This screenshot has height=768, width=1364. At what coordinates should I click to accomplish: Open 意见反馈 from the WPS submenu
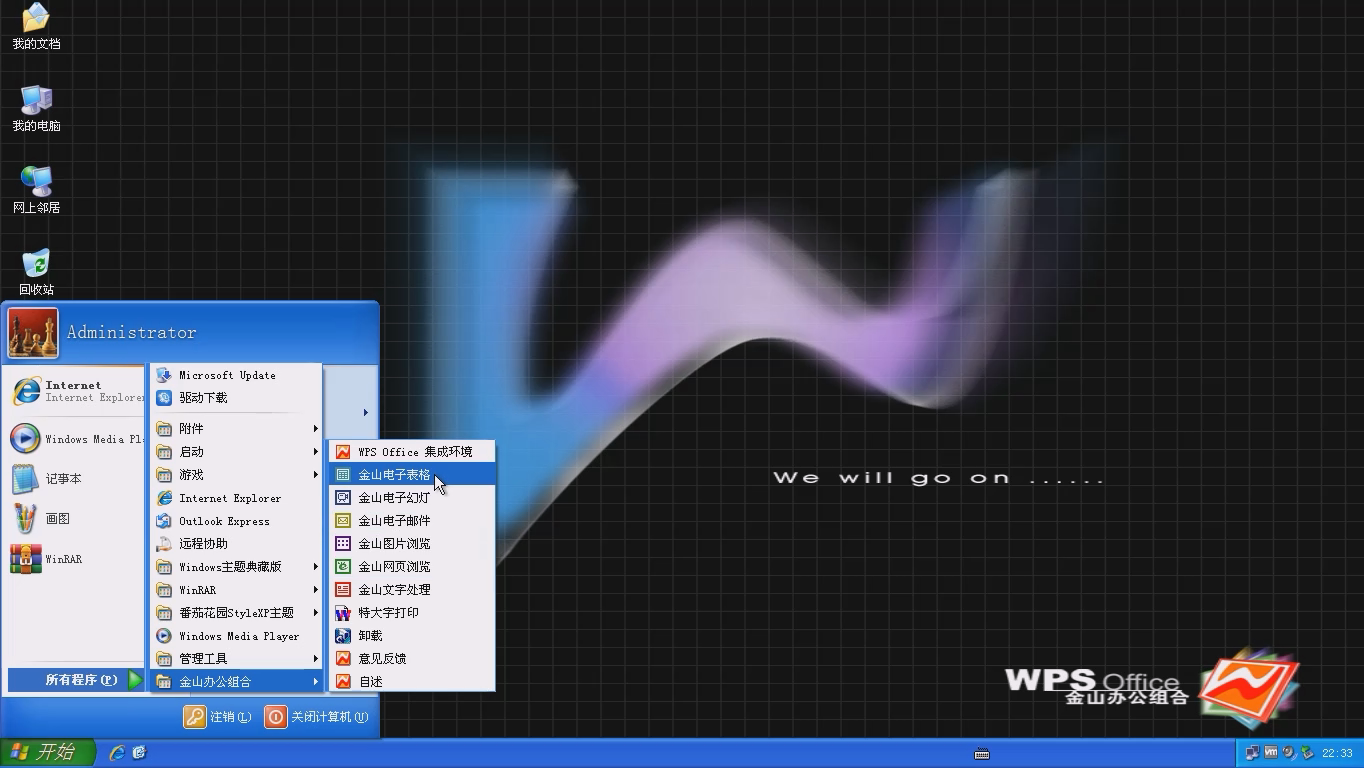412,659
